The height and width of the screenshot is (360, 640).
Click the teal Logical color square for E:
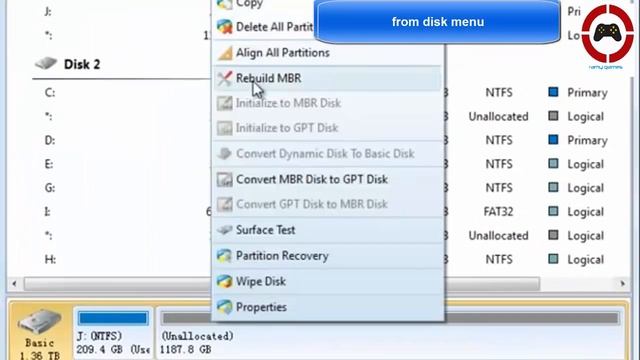click(x=553, y=164)
